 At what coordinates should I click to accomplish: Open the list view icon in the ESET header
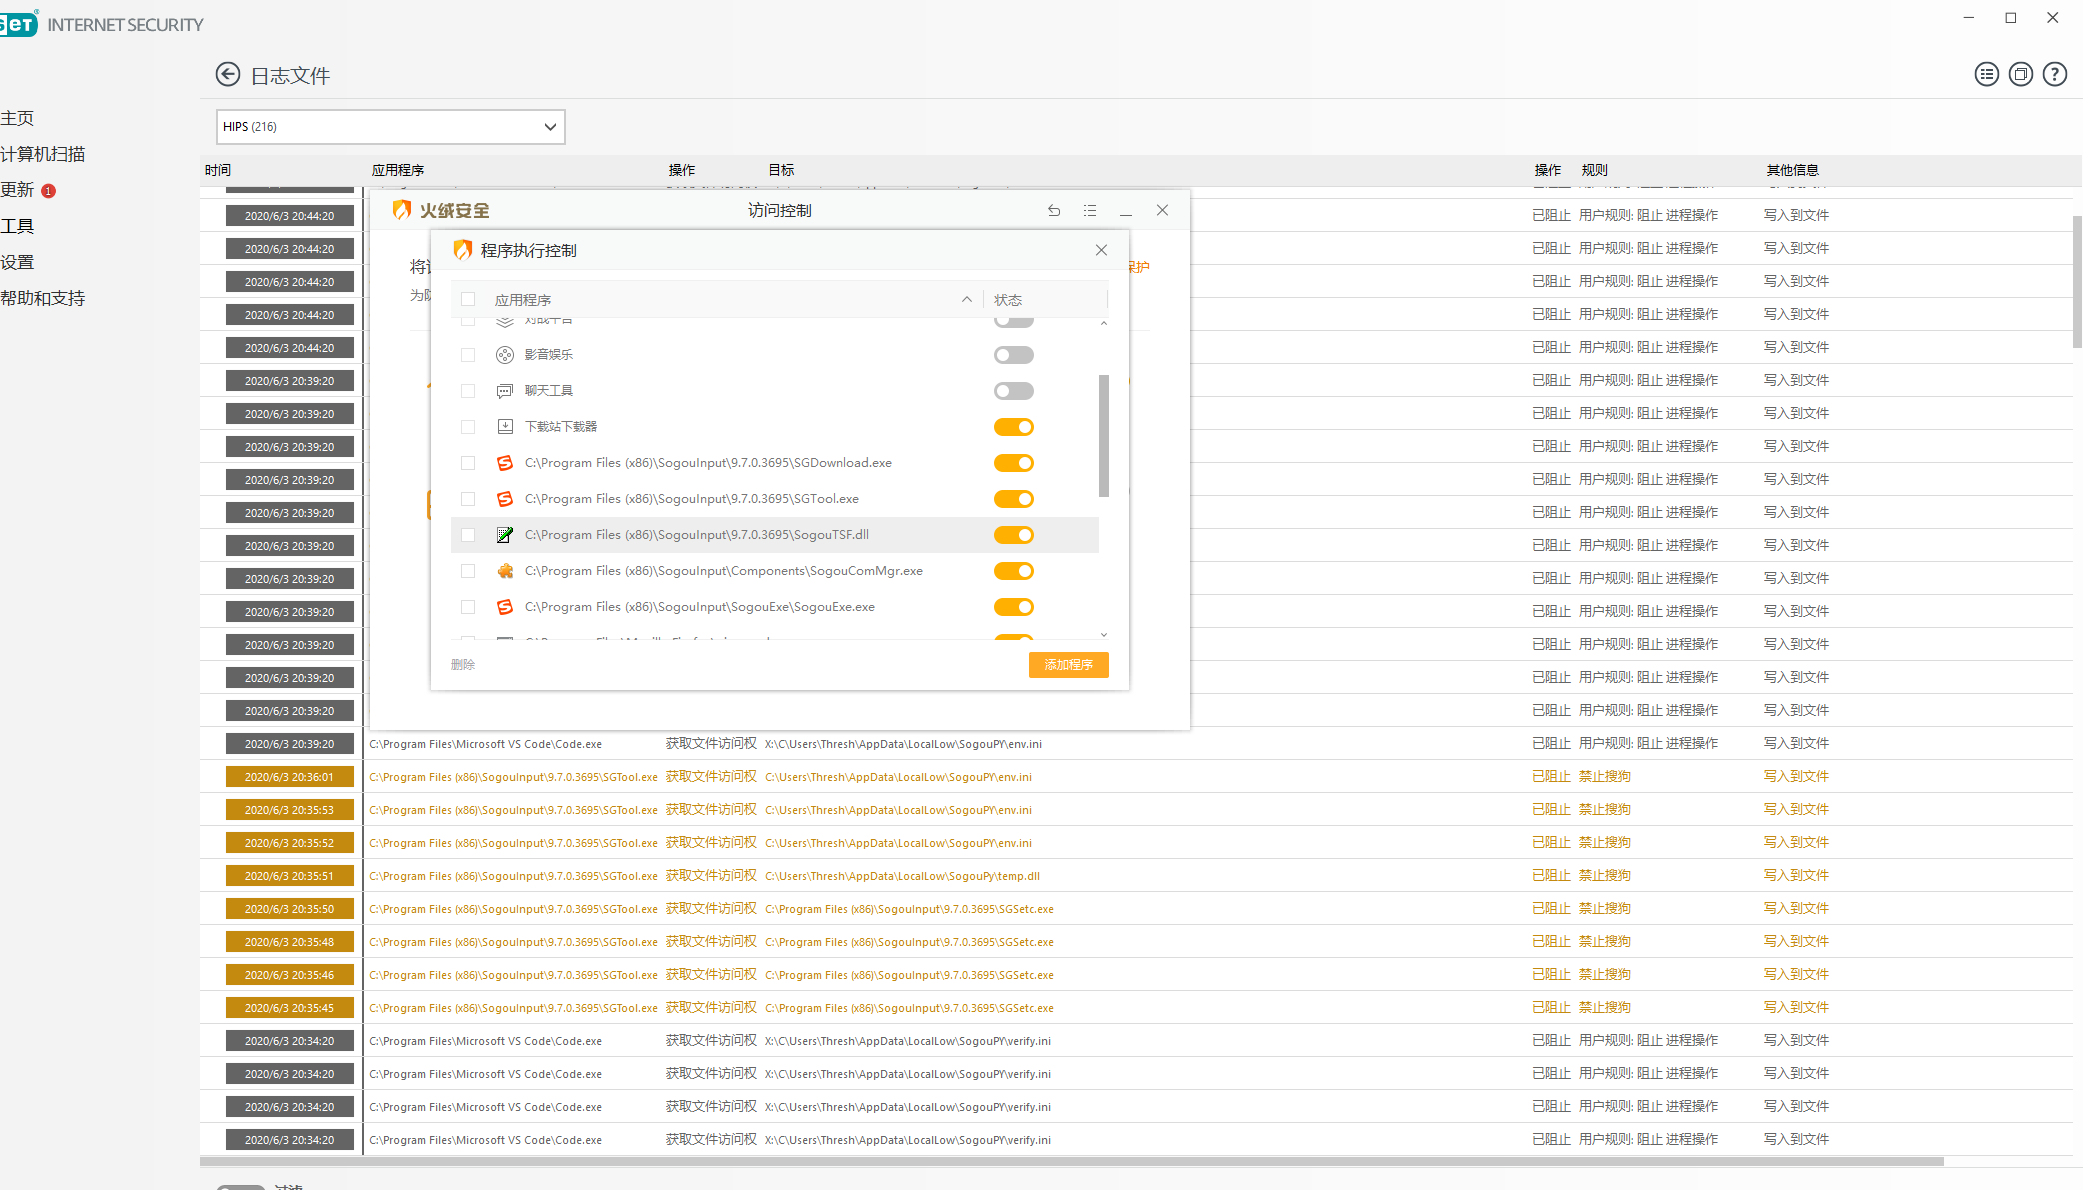tap(1987, 74)
